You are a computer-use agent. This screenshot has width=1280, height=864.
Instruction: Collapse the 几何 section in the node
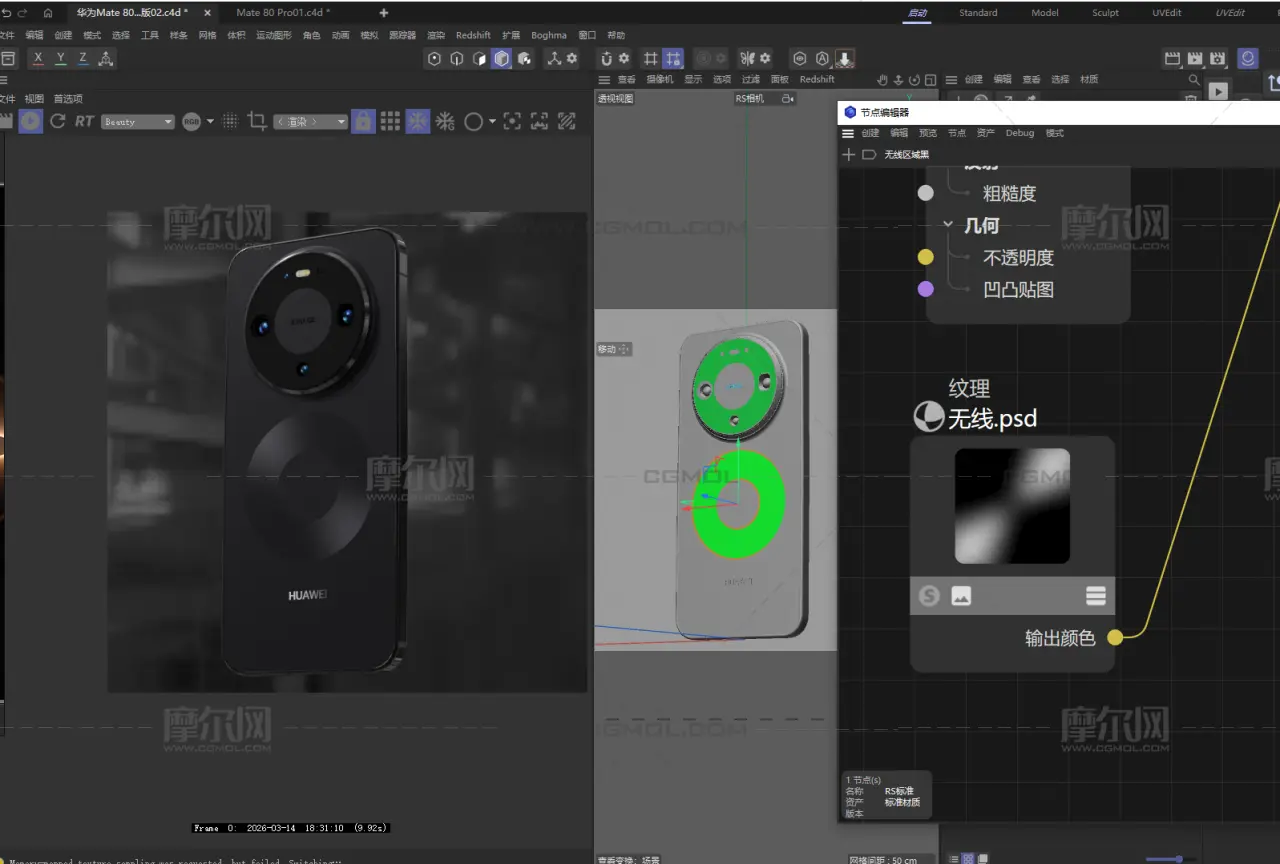point(948,226)
